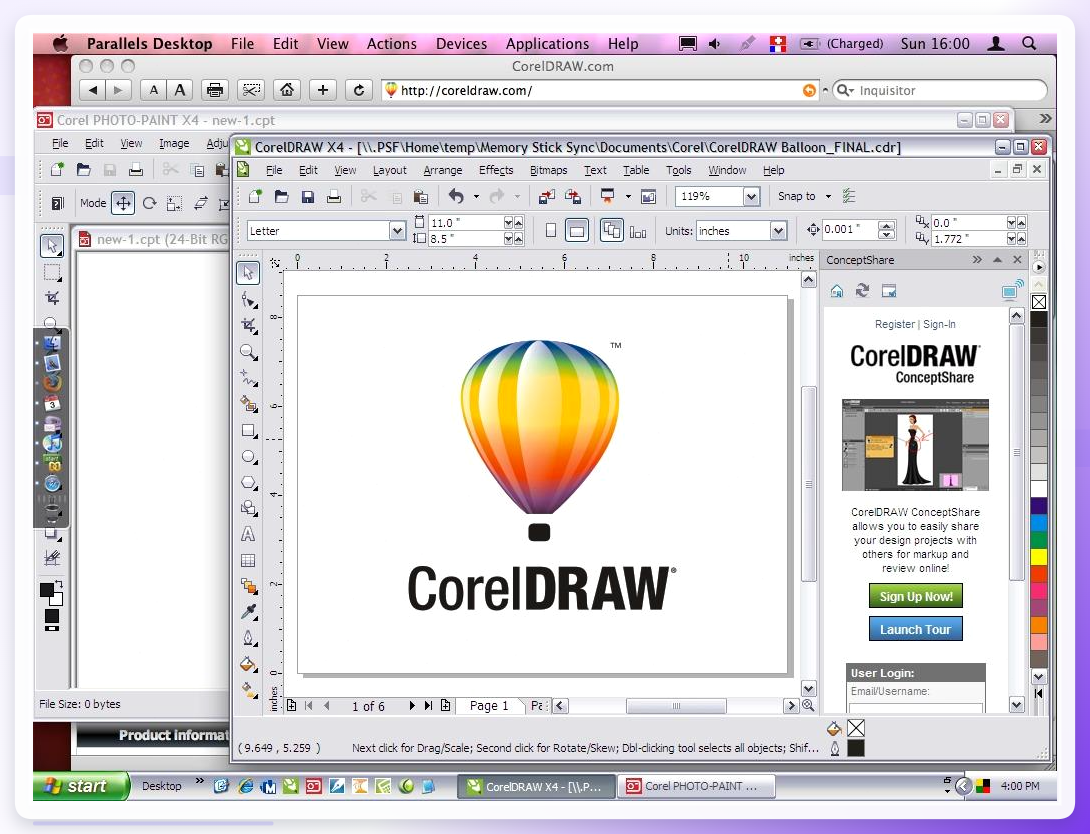Select the Crop tool in CorelDRAW toolbox
Viewport: 1090px width, 834px height.
point(248,325)
